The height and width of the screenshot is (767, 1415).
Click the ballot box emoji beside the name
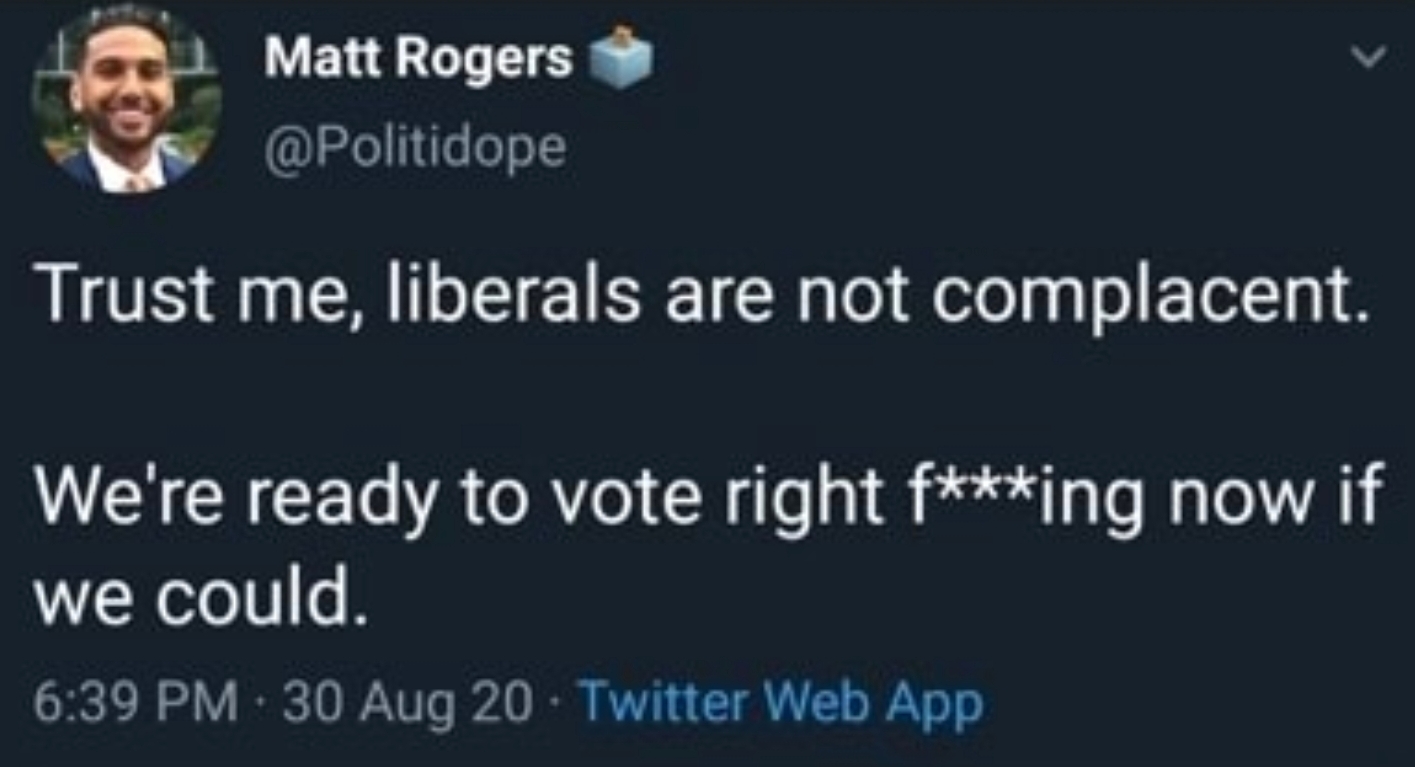pos(624,59)
